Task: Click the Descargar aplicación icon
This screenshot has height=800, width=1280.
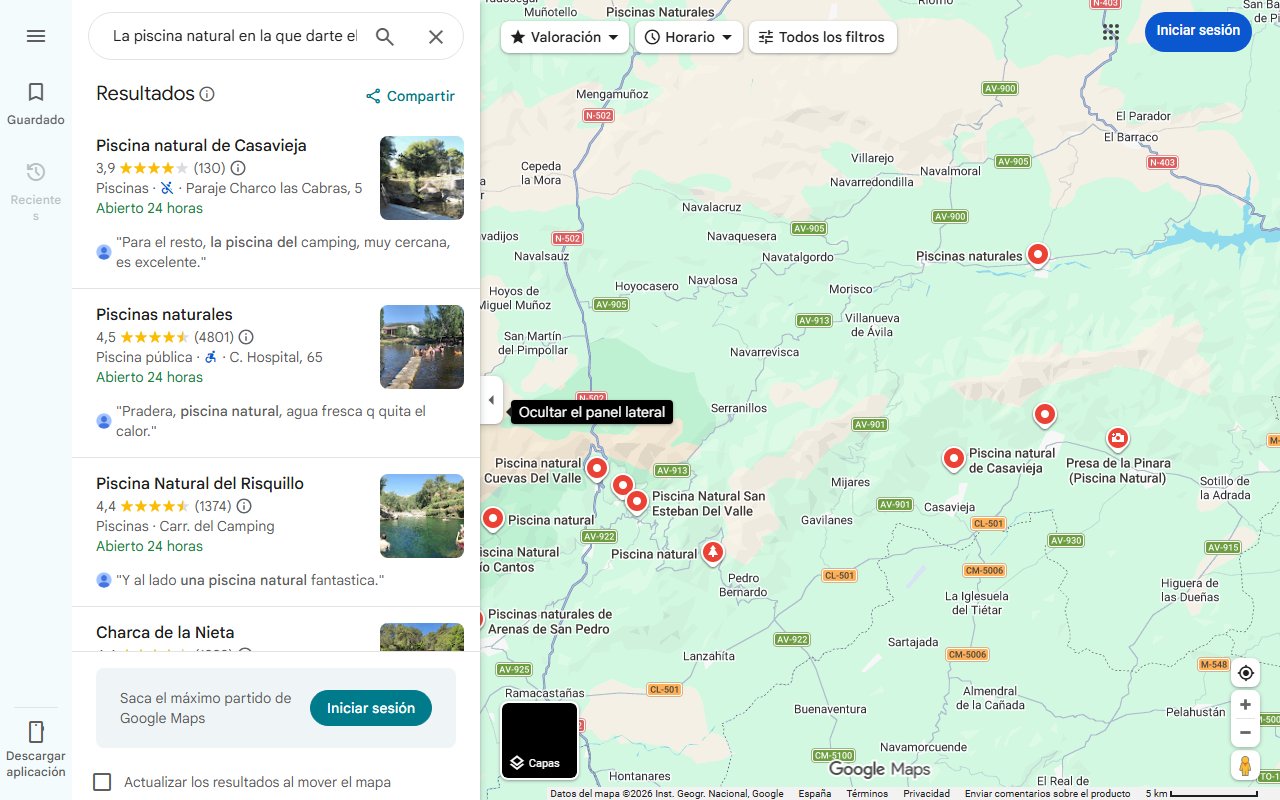Action: point(36,731)
